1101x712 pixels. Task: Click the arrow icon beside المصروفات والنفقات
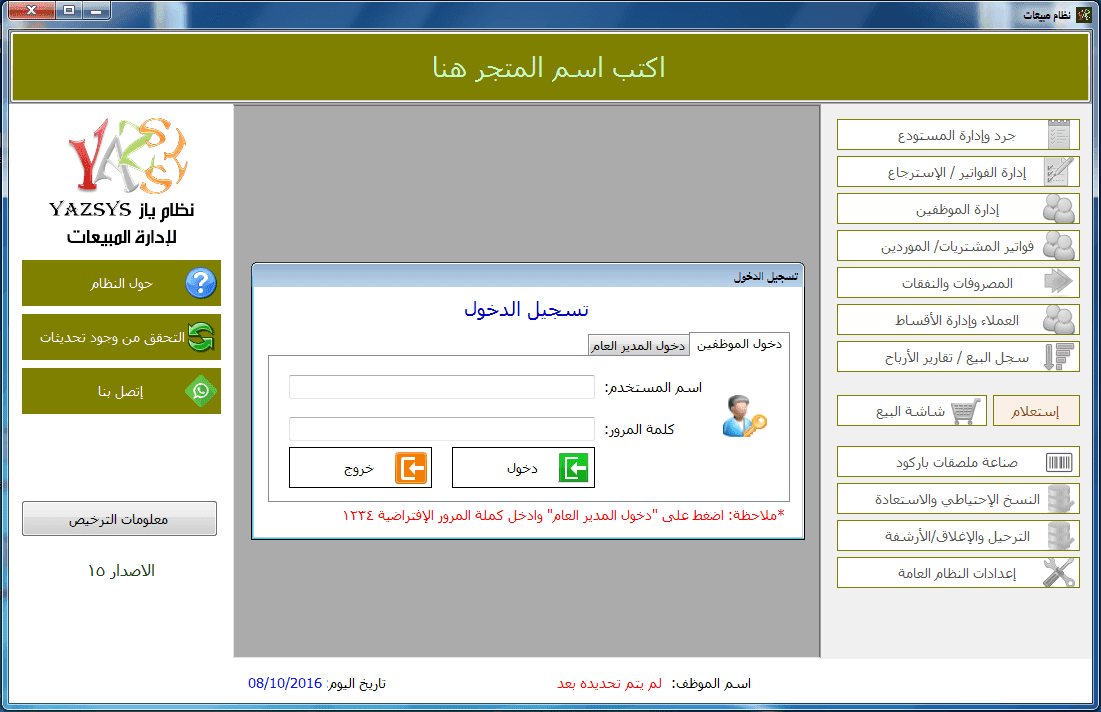1059,282
